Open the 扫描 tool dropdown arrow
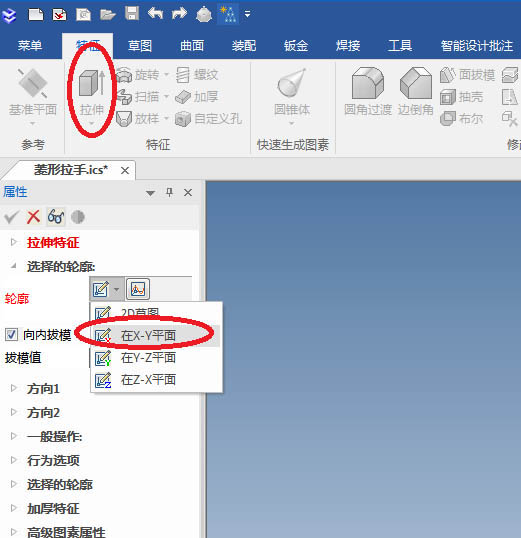The image size is (521, 538). click(166, 97)
